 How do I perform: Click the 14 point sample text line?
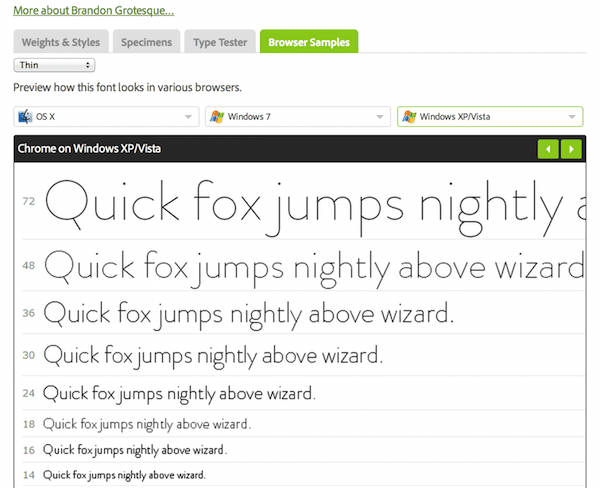(124, 475)
